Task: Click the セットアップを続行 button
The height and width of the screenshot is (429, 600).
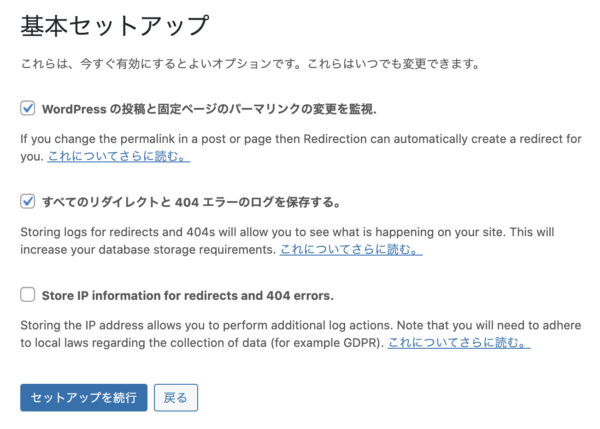Action: point(84,397)
